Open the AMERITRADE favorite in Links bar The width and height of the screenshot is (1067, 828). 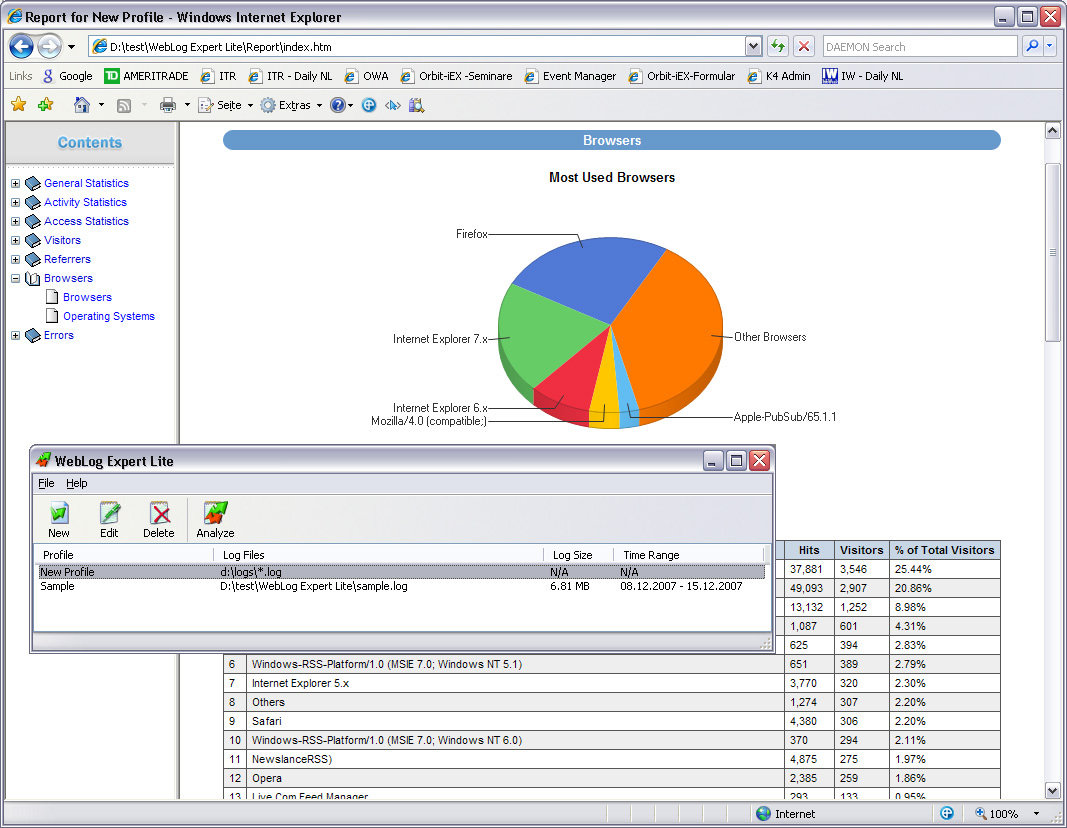point(146,76)
